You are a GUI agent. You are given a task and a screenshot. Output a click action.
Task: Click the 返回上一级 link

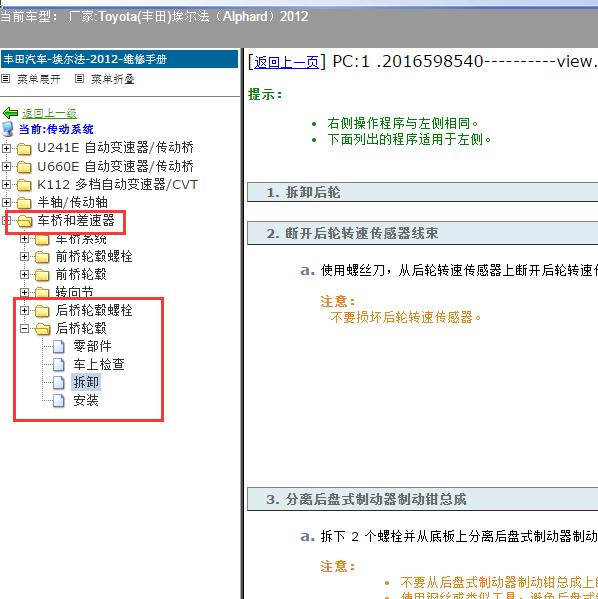[49, 113]
